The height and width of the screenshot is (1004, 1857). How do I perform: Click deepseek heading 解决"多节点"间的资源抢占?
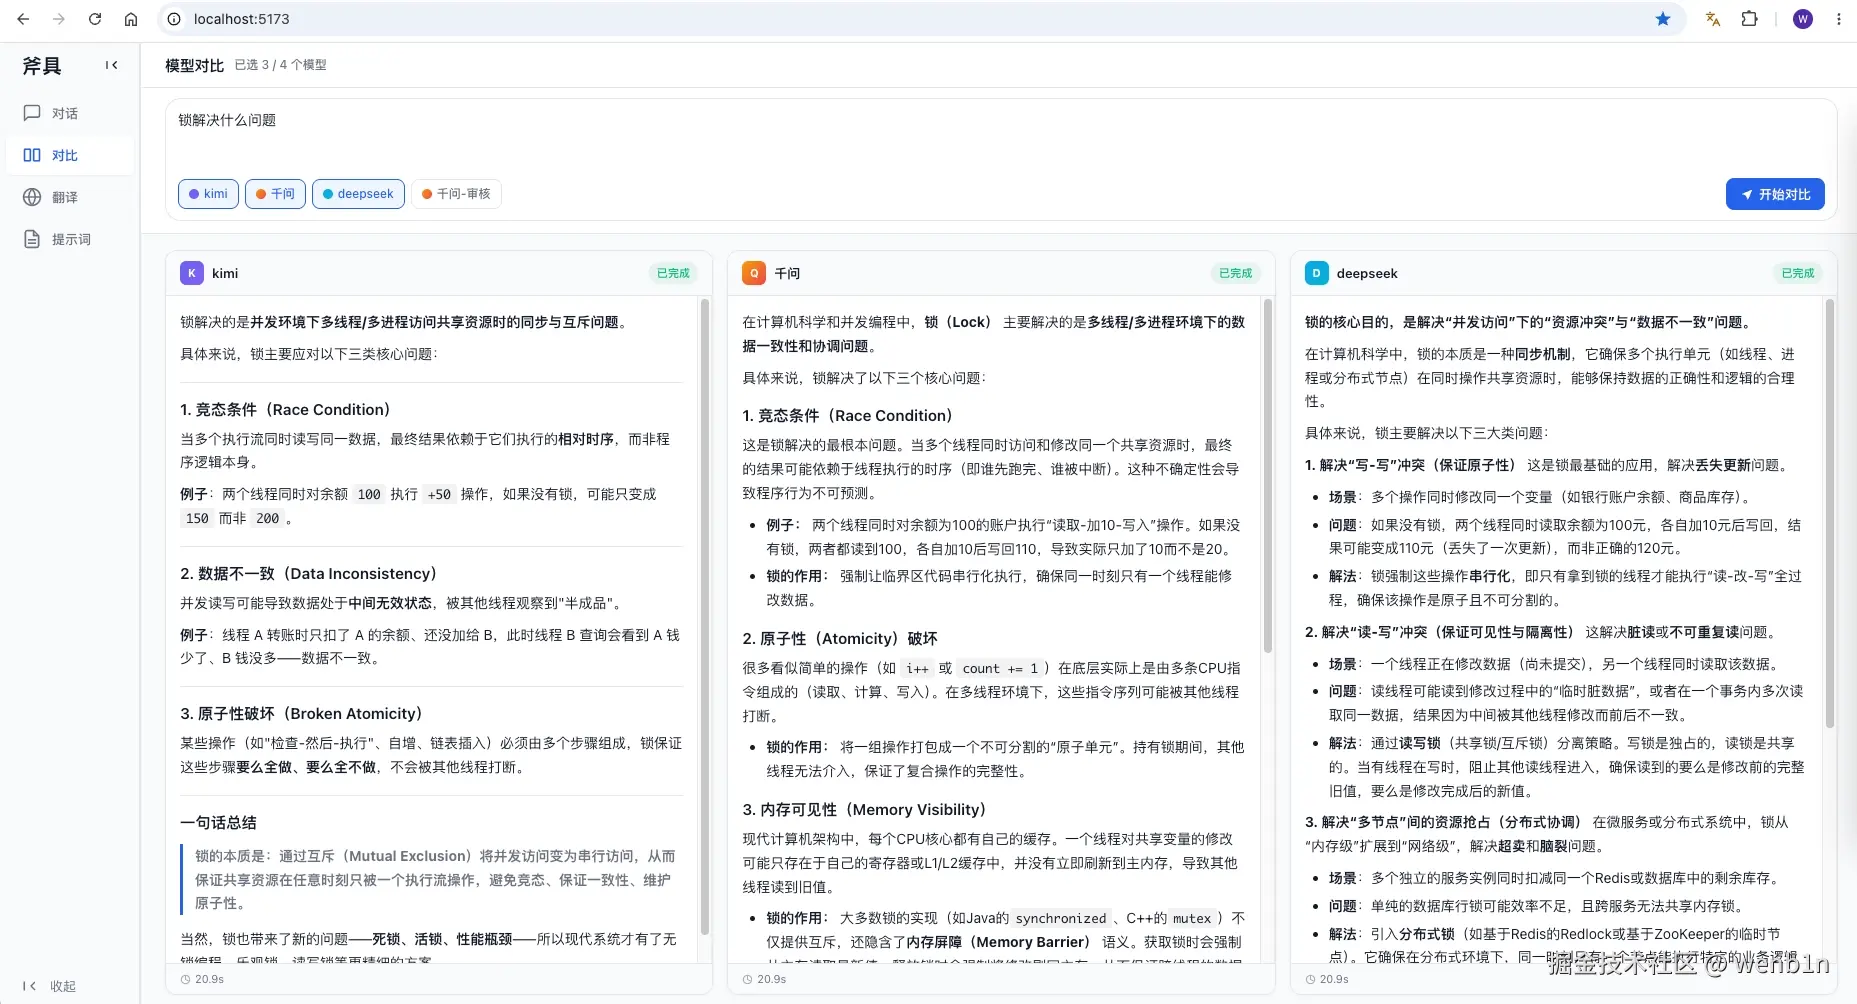click(1443, 822)
